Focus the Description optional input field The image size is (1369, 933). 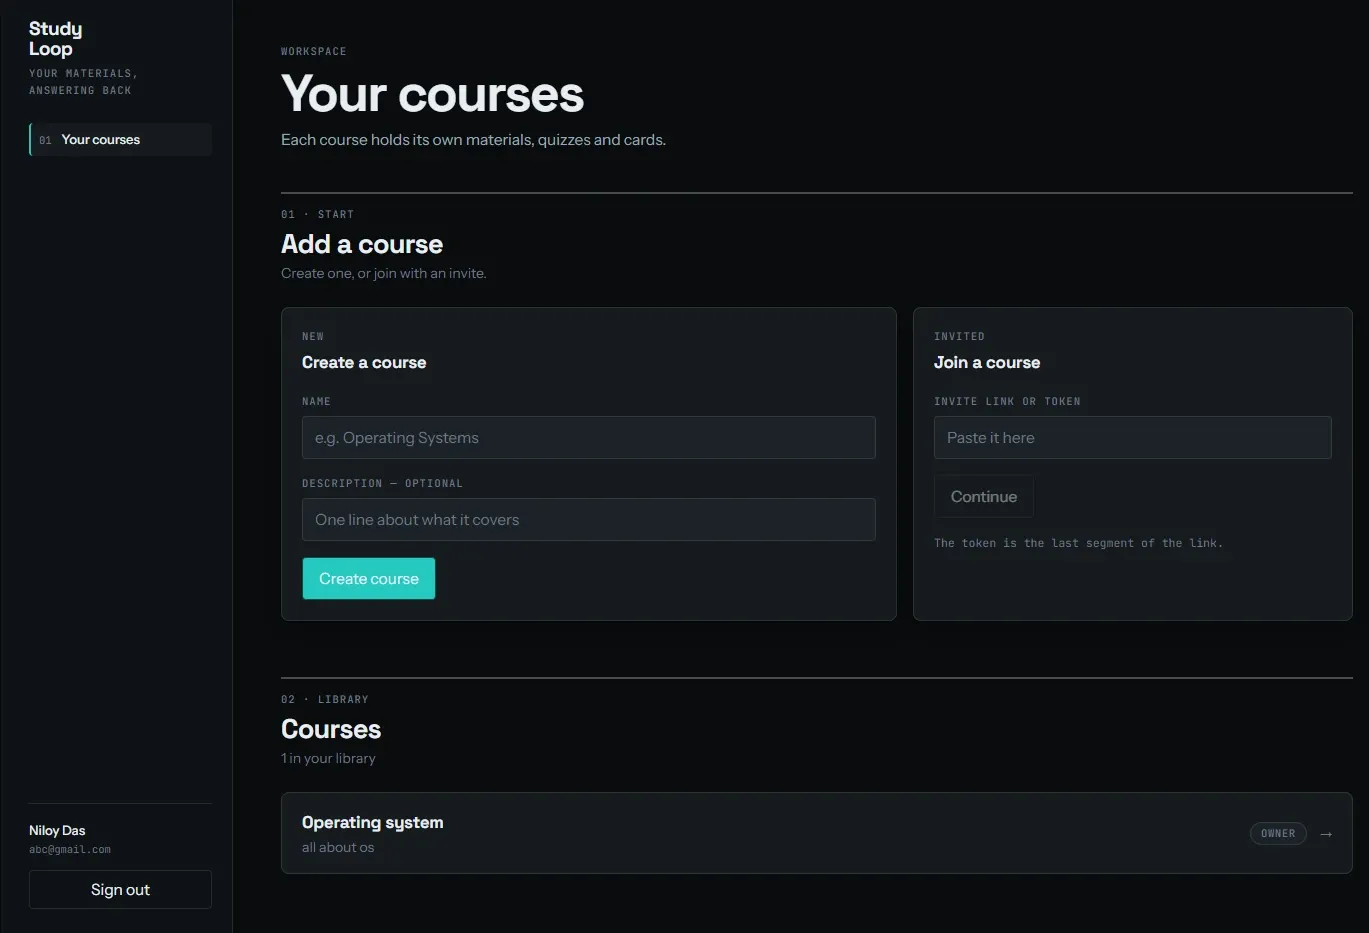click(589, 520)
